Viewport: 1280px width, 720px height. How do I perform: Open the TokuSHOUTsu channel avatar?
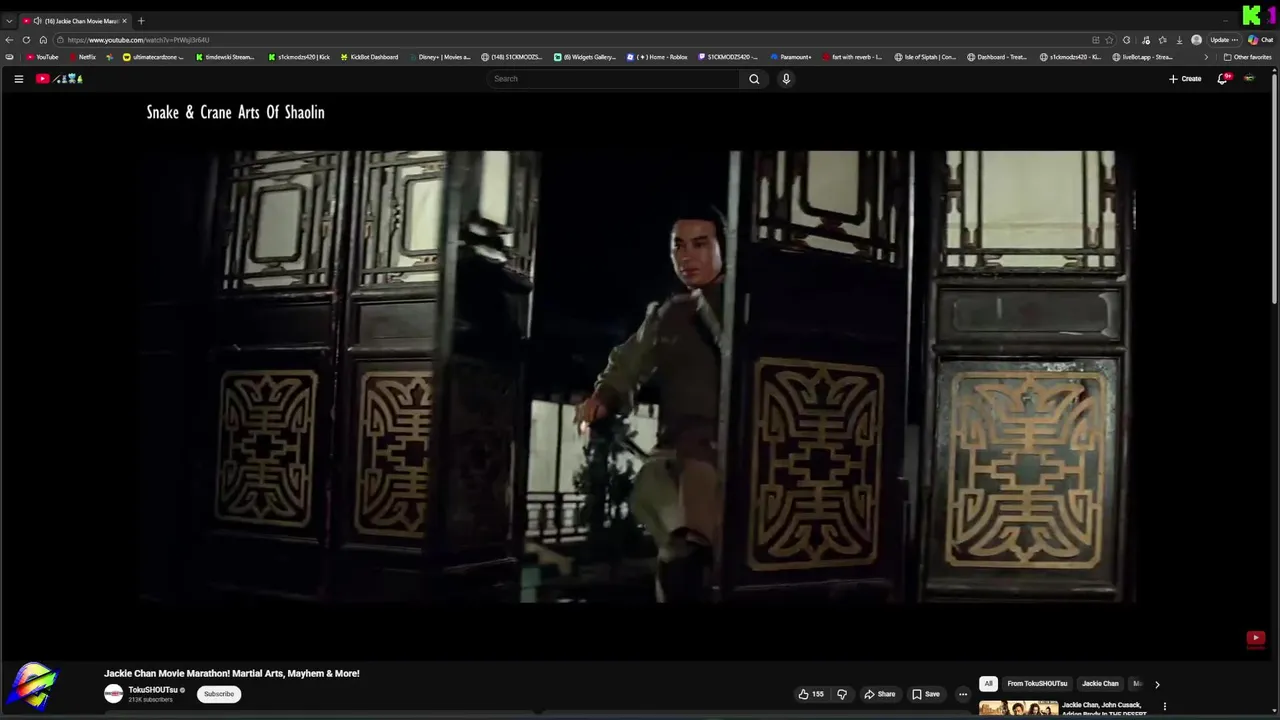(x=114, y=694)
